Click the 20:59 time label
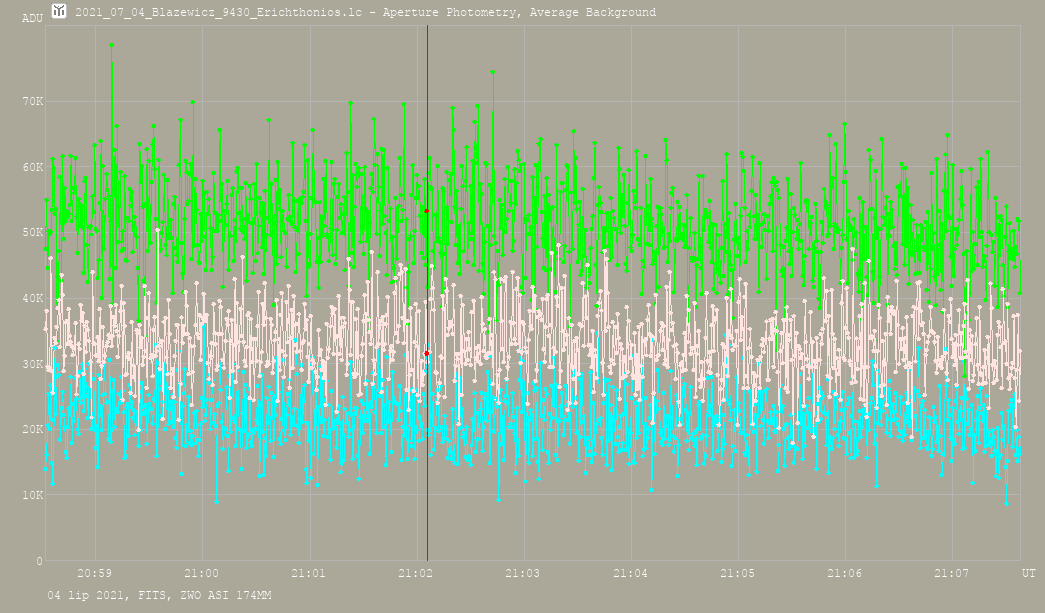1045x613 pixels. [x=95, y=573]
